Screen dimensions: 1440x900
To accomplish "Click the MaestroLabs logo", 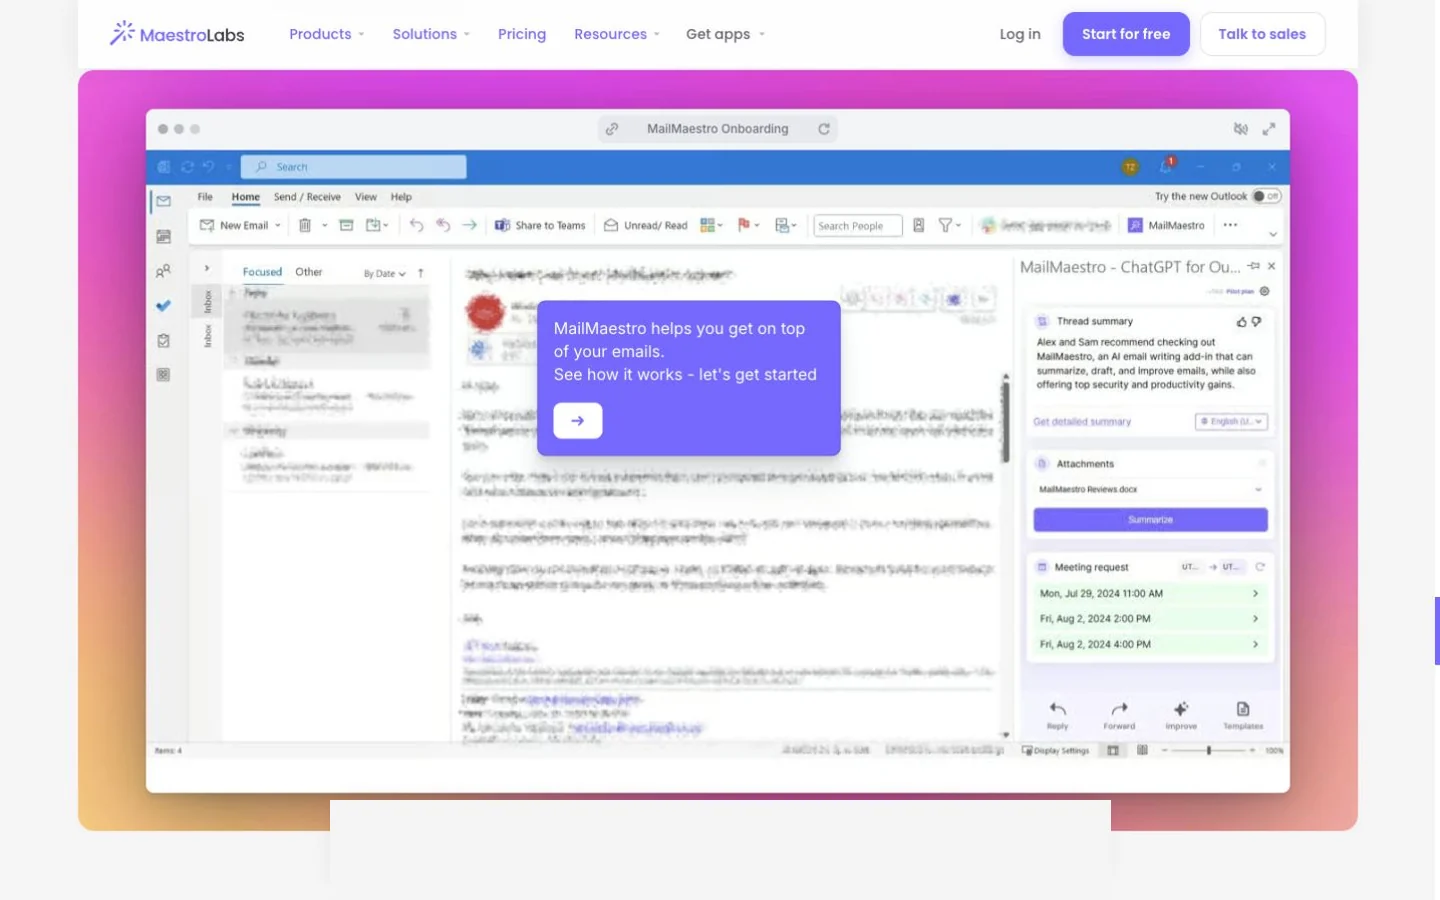I will (x=177, y=34).
